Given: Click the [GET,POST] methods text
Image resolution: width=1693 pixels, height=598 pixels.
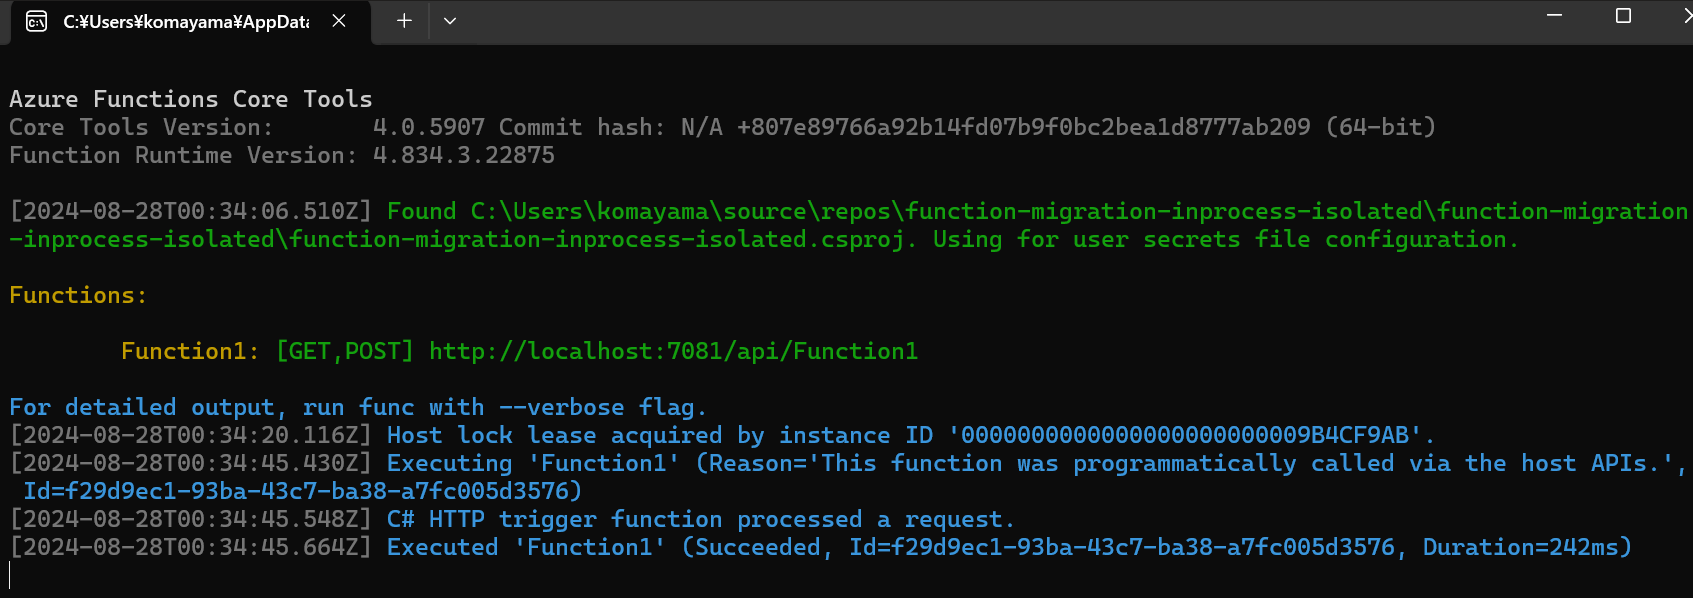Looking at the screenshot, I should [344, 351].
